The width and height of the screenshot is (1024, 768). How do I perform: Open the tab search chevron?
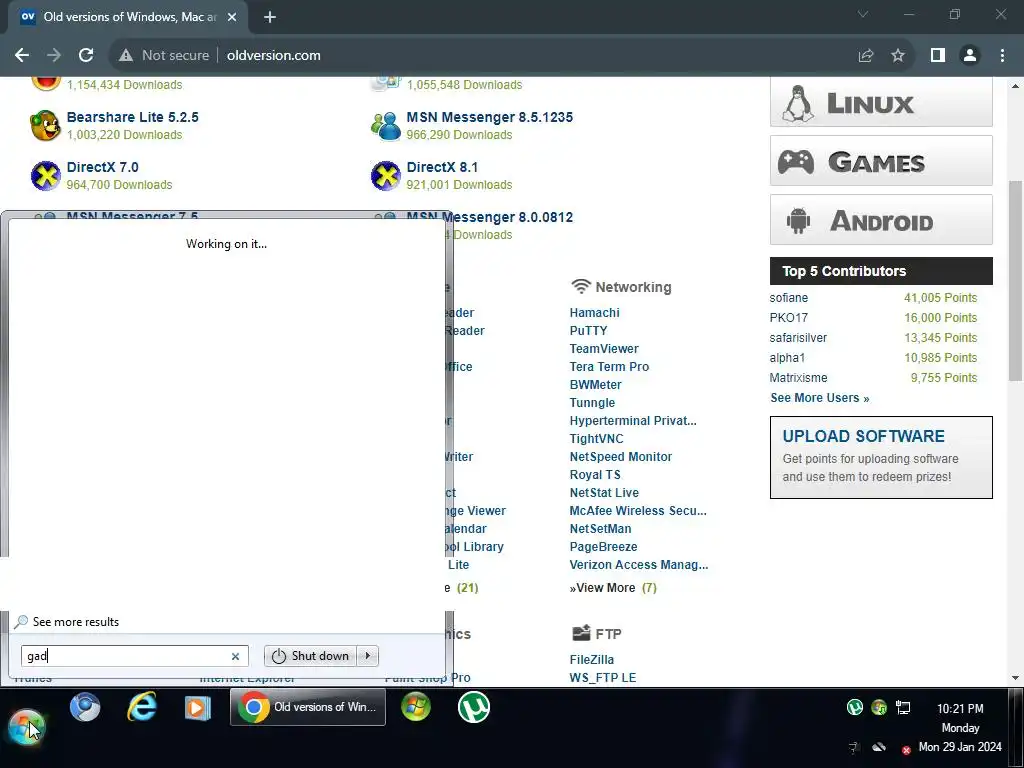[x=863, y=14]
